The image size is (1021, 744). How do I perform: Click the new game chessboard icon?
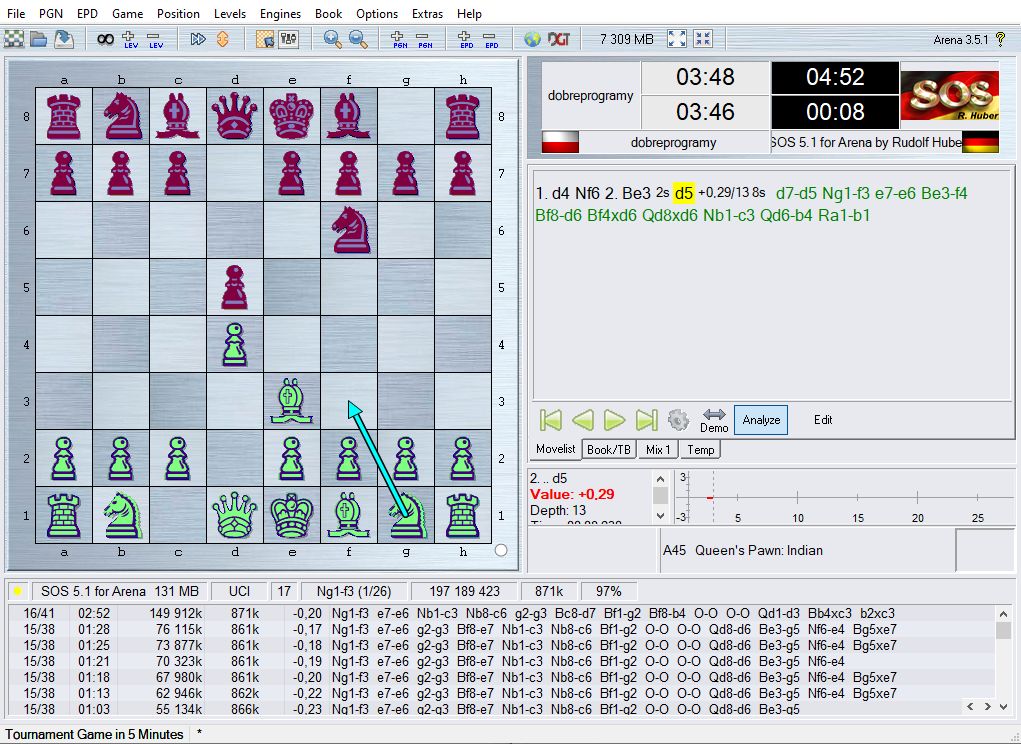click(x=14, y=40)
